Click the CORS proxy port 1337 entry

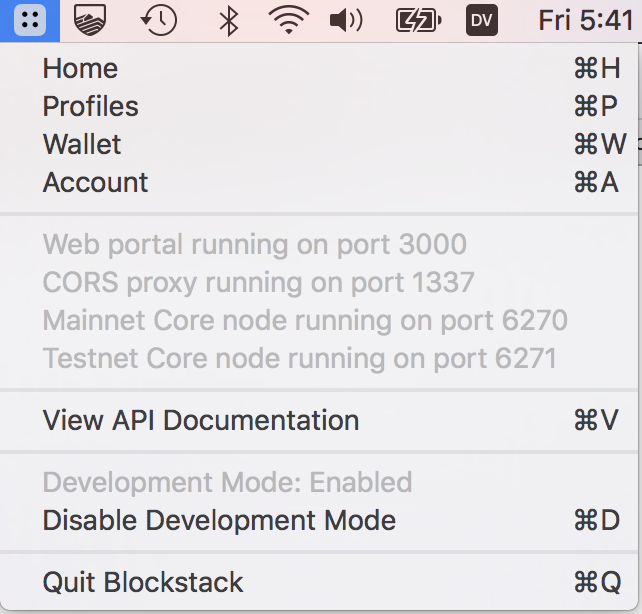258,282
